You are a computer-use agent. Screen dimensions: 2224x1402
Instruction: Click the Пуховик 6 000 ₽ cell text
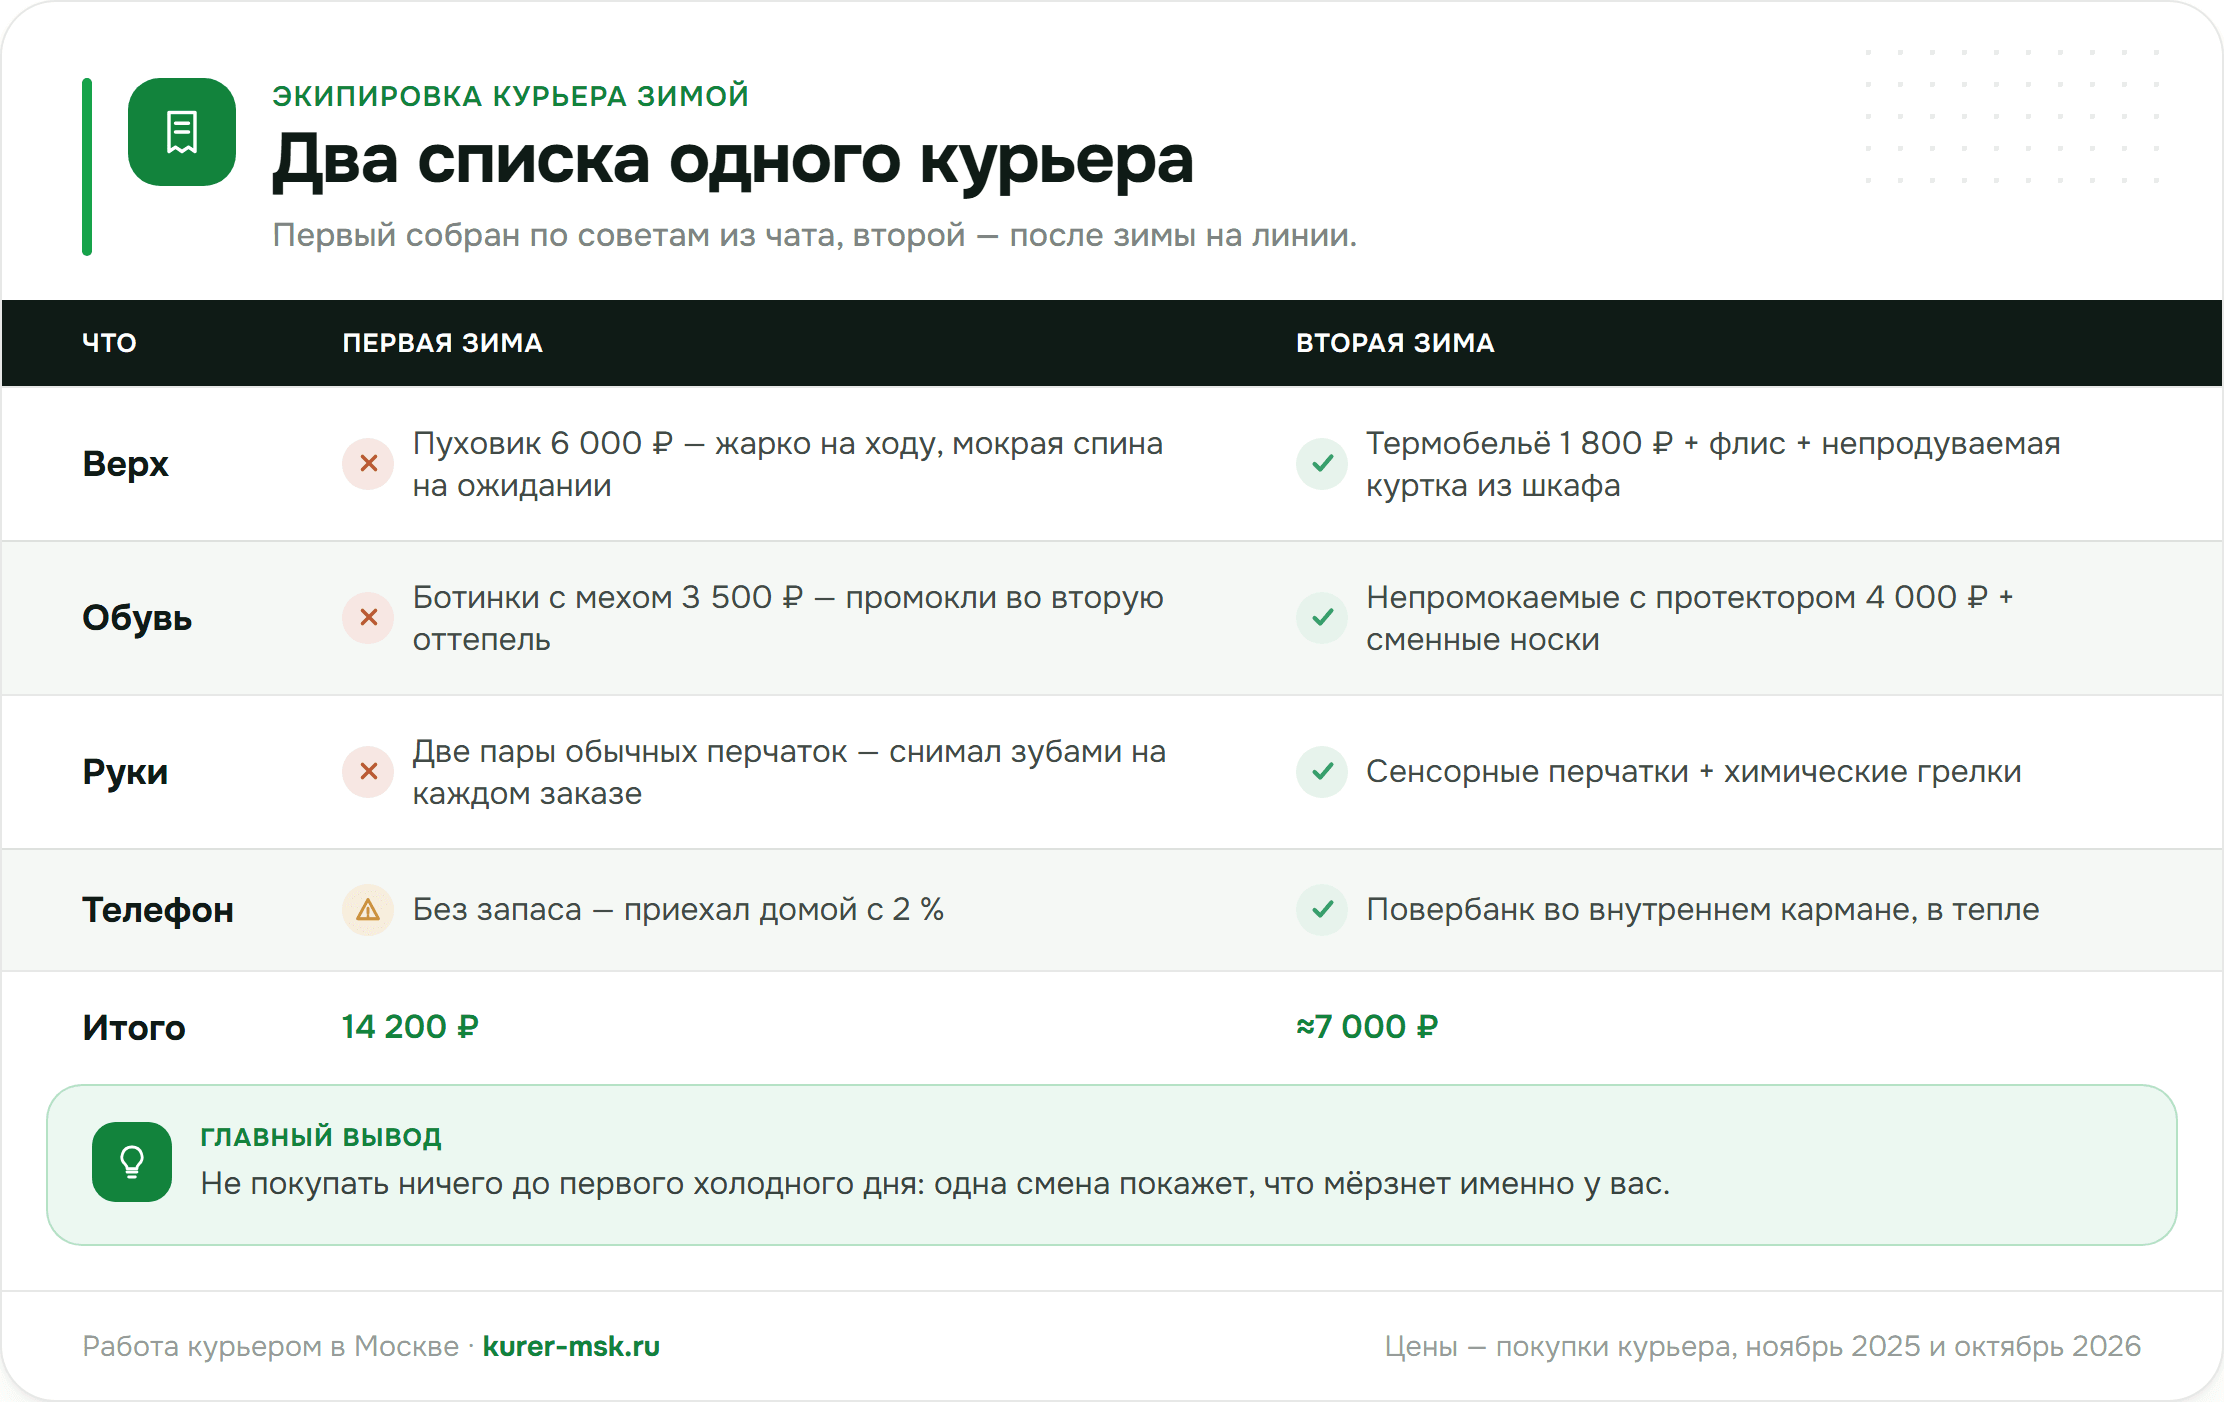tap(788, 464)
